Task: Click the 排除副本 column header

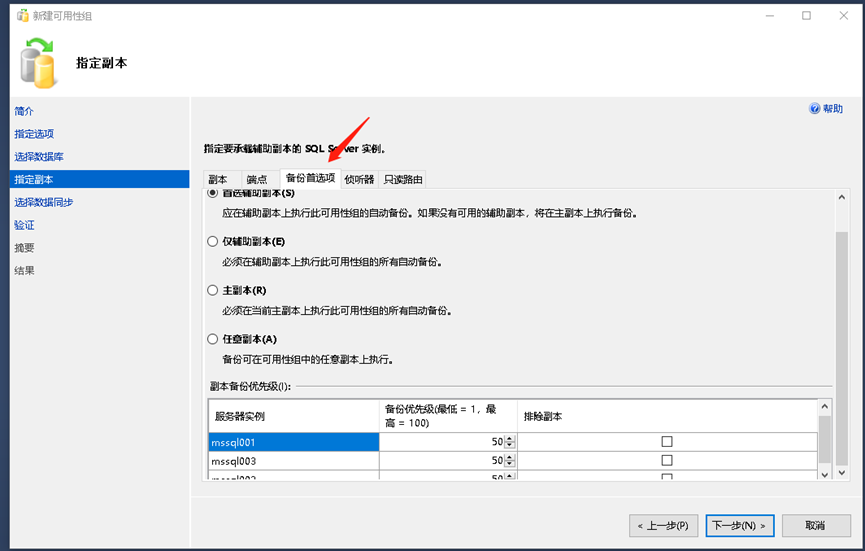Action: tap(667, 416)
